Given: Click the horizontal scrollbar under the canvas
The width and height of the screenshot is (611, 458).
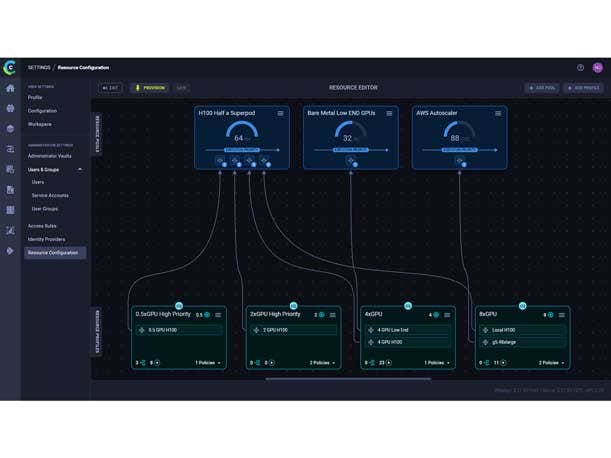Looking at the screenshot, I should point(348,379).
